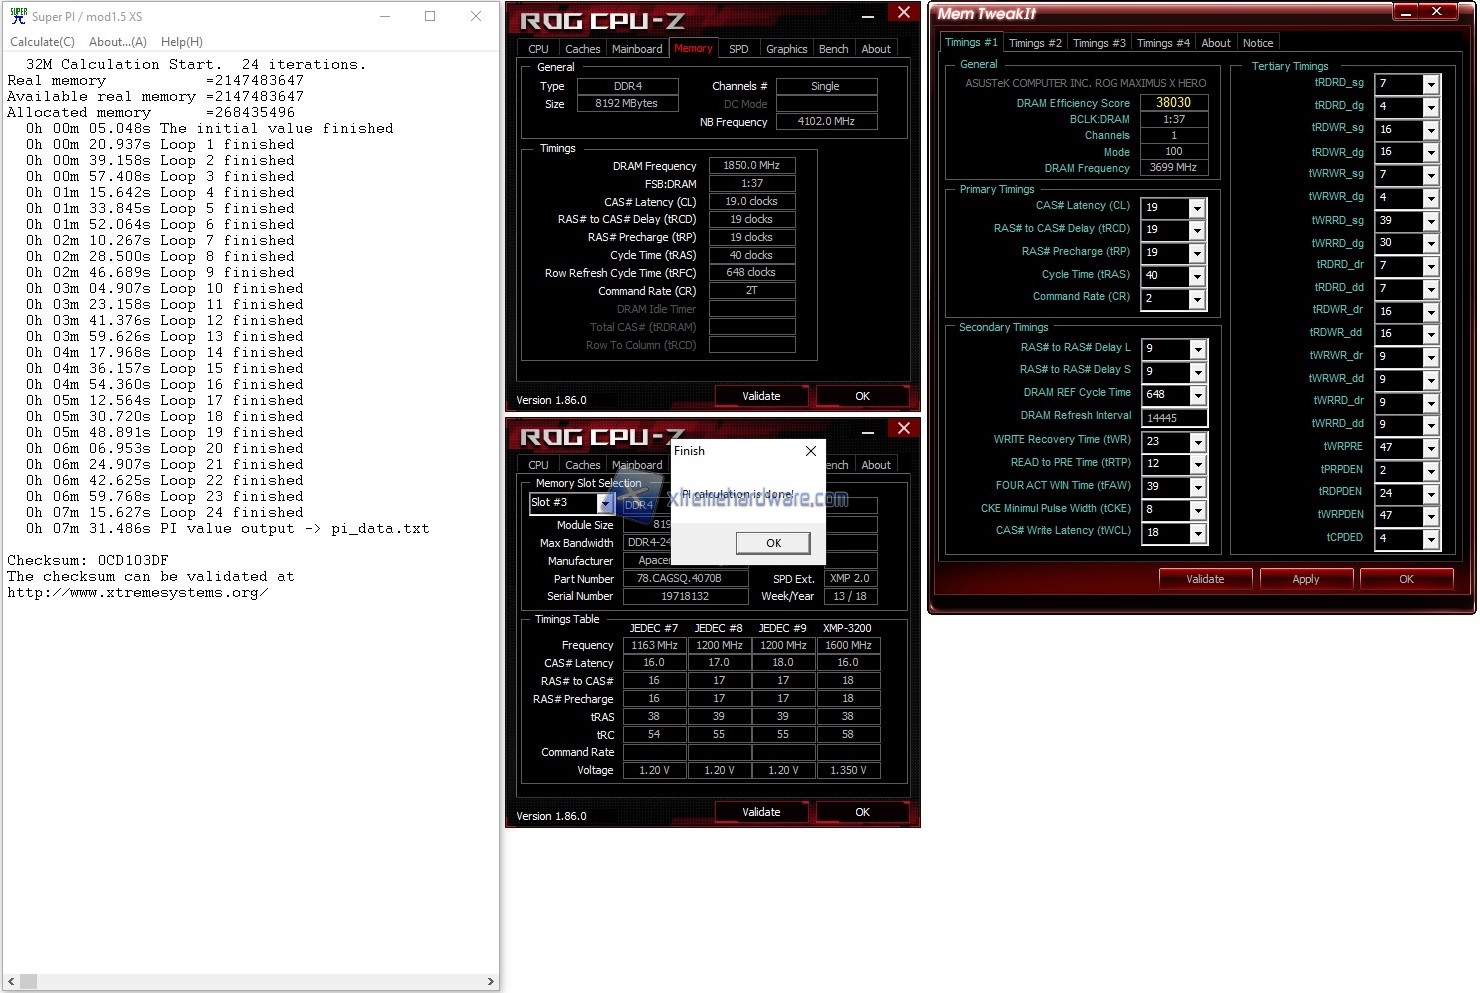This screenshot has width=1480, height=993.
Task: Open the Command Rate (CR) dropdown
Action: tap(1197, 299)
